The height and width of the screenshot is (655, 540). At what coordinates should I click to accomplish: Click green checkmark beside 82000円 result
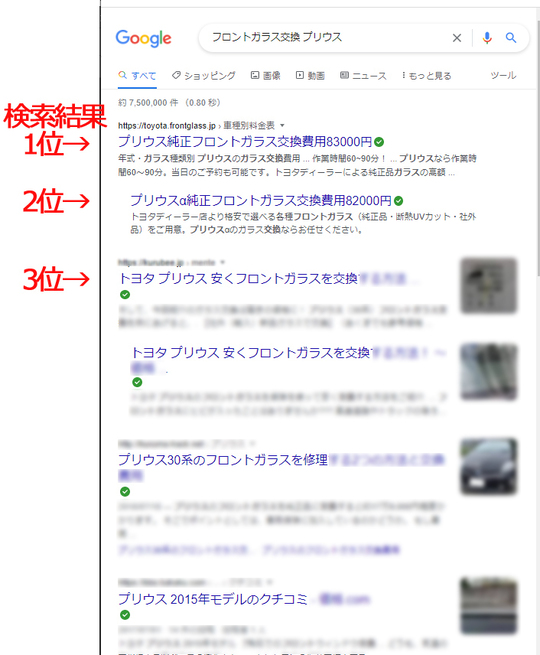point(398,201)
